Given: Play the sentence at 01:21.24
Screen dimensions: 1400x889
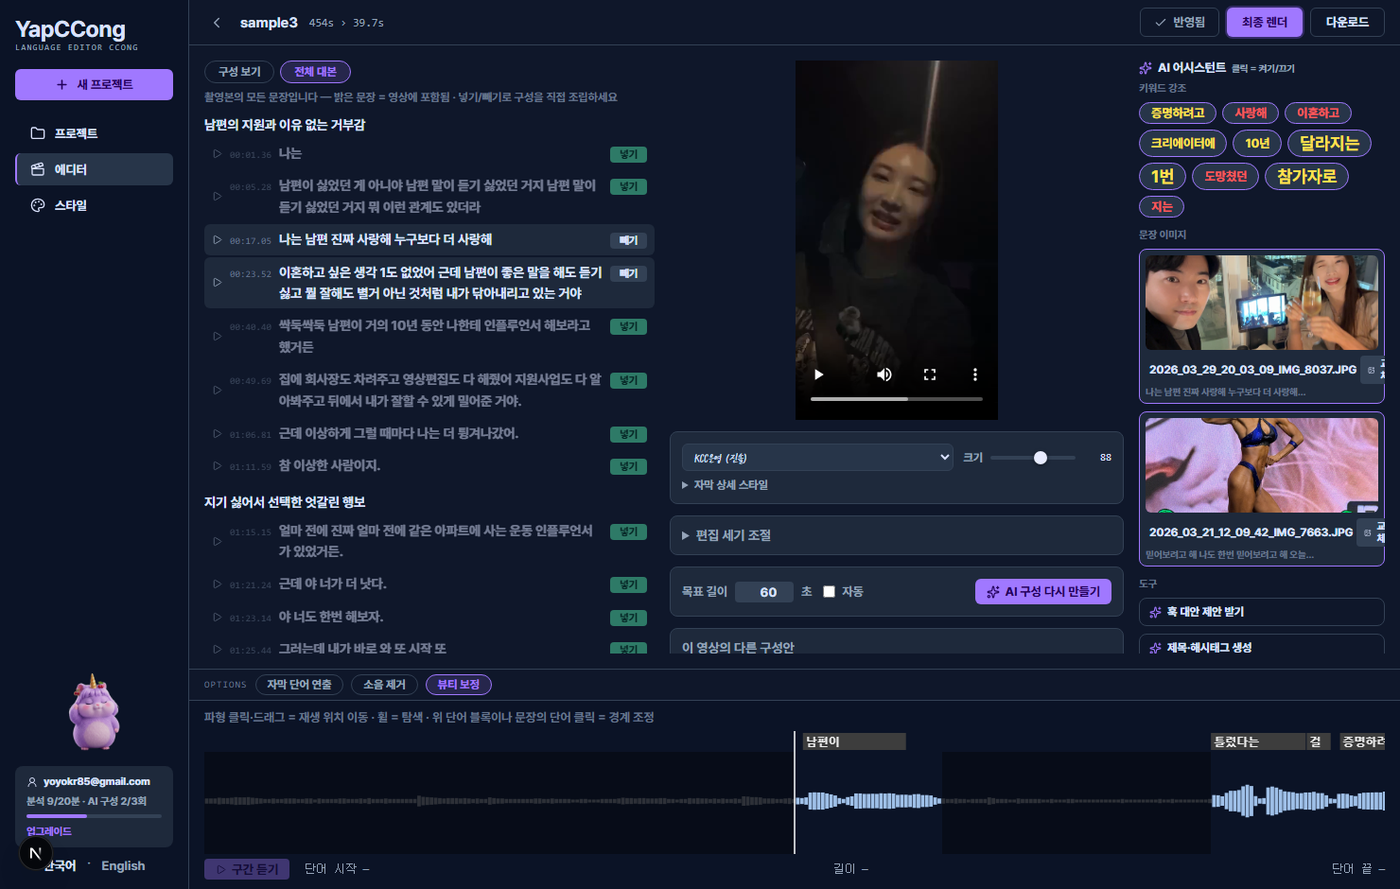Looking at the screenshot, I should (217, 584).
